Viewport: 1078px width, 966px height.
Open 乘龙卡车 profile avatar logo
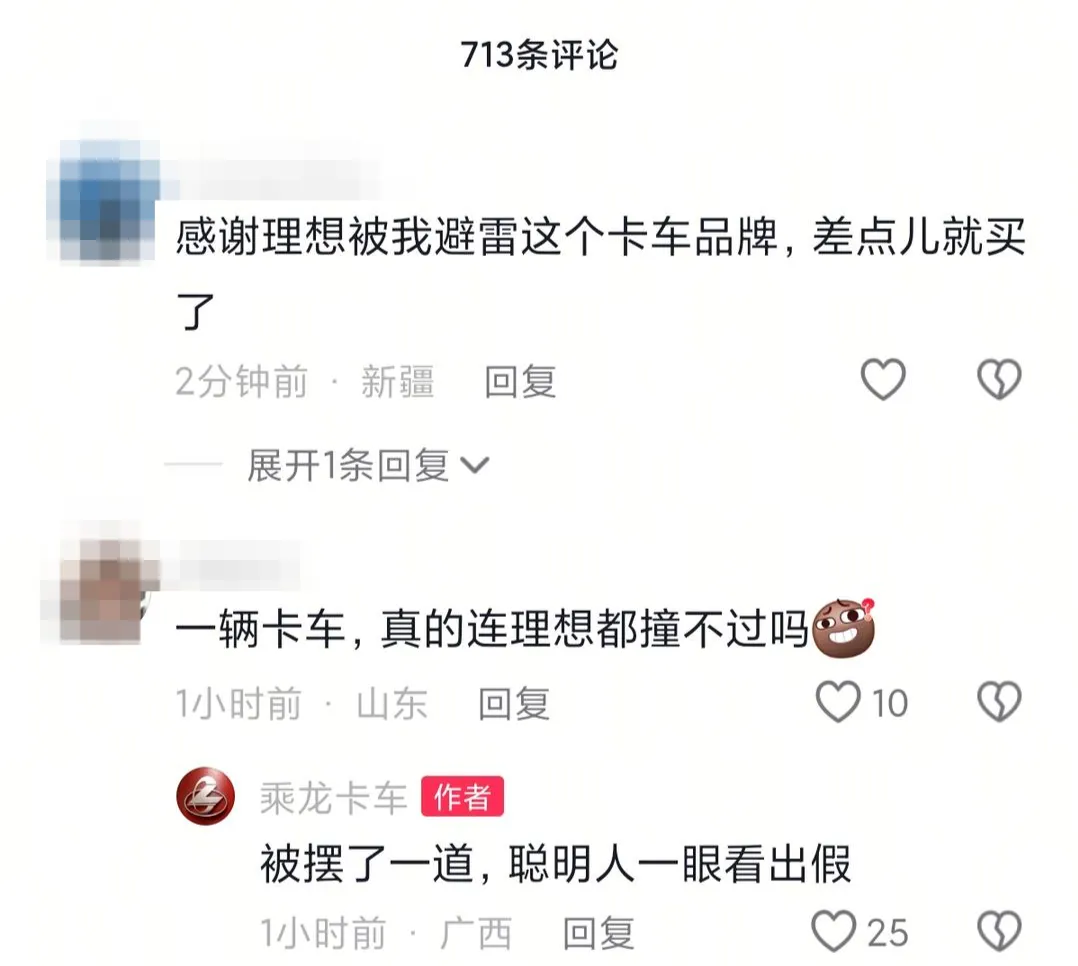206,796
